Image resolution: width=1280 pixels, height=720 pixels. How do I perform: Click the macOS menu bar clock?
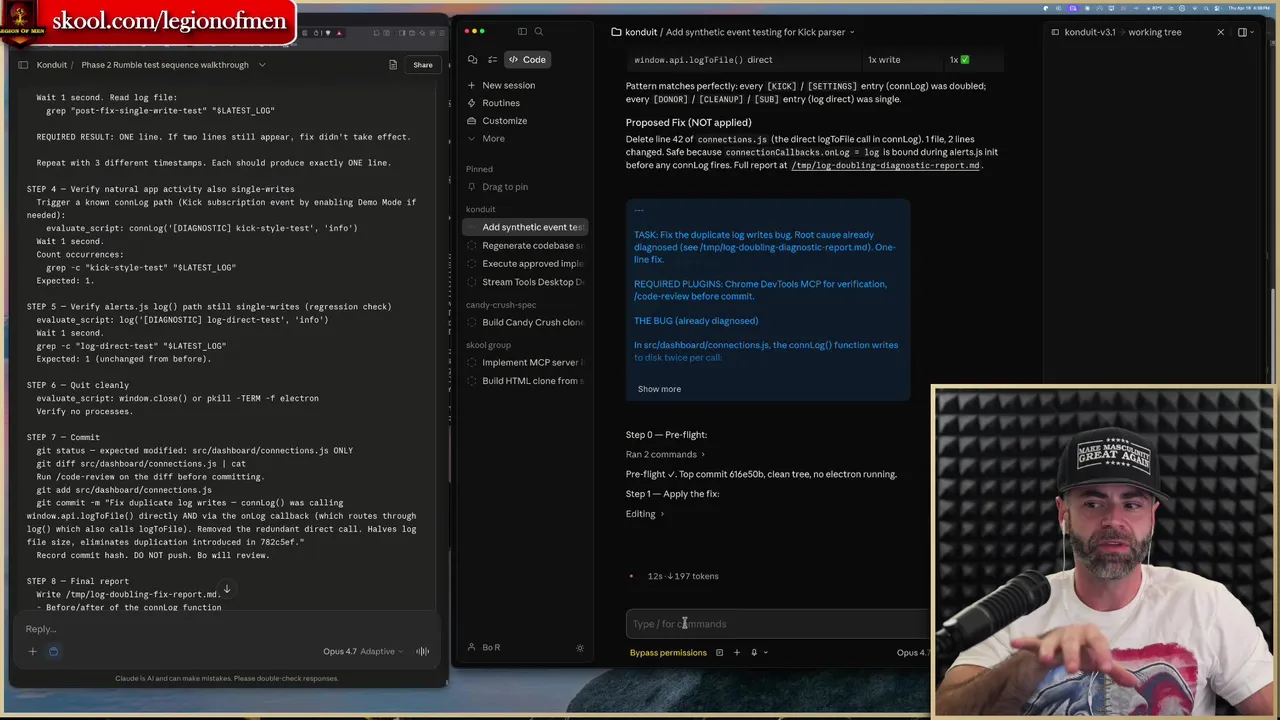1251,8
